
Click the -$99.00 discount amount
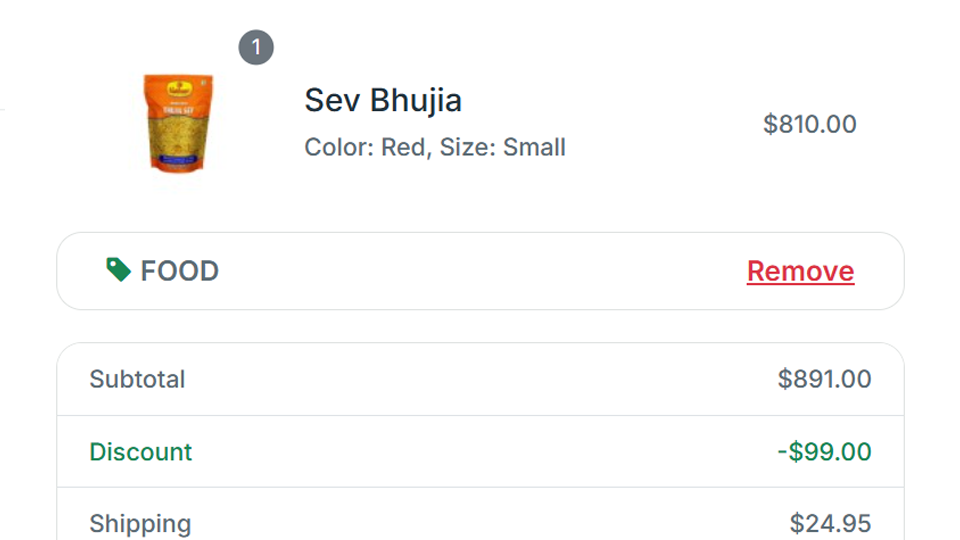click(824, 452)
